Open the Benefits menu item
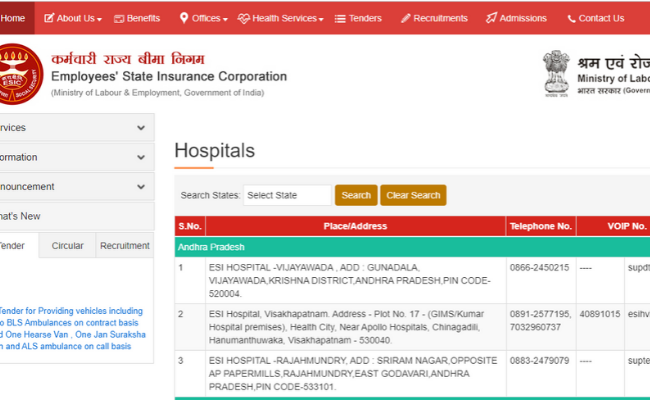 click(136, 18)
